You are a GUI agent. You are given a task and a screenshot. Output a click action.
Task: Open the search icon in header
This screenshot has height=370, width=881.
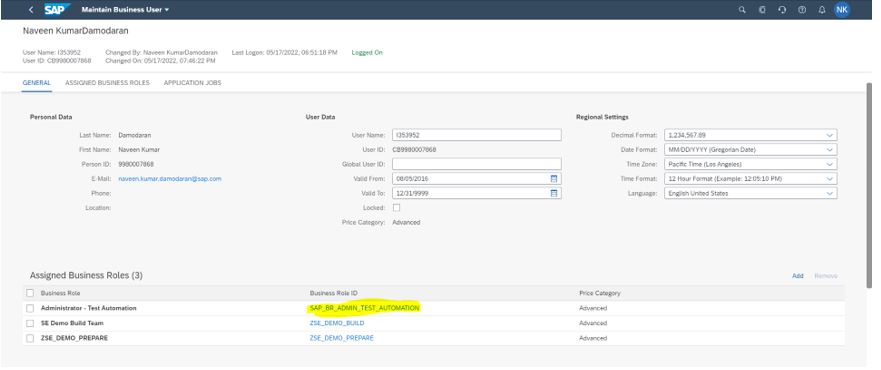coord(742,10)
